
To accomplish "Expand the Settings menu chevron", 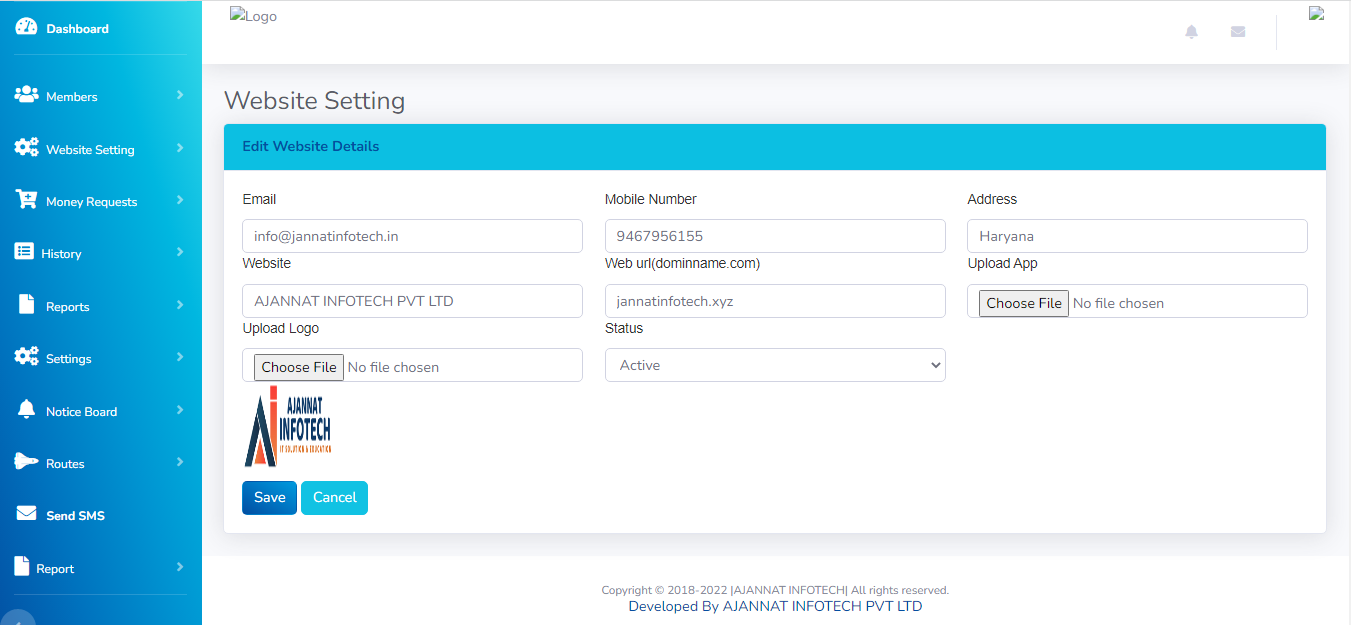I will [180, 357].
